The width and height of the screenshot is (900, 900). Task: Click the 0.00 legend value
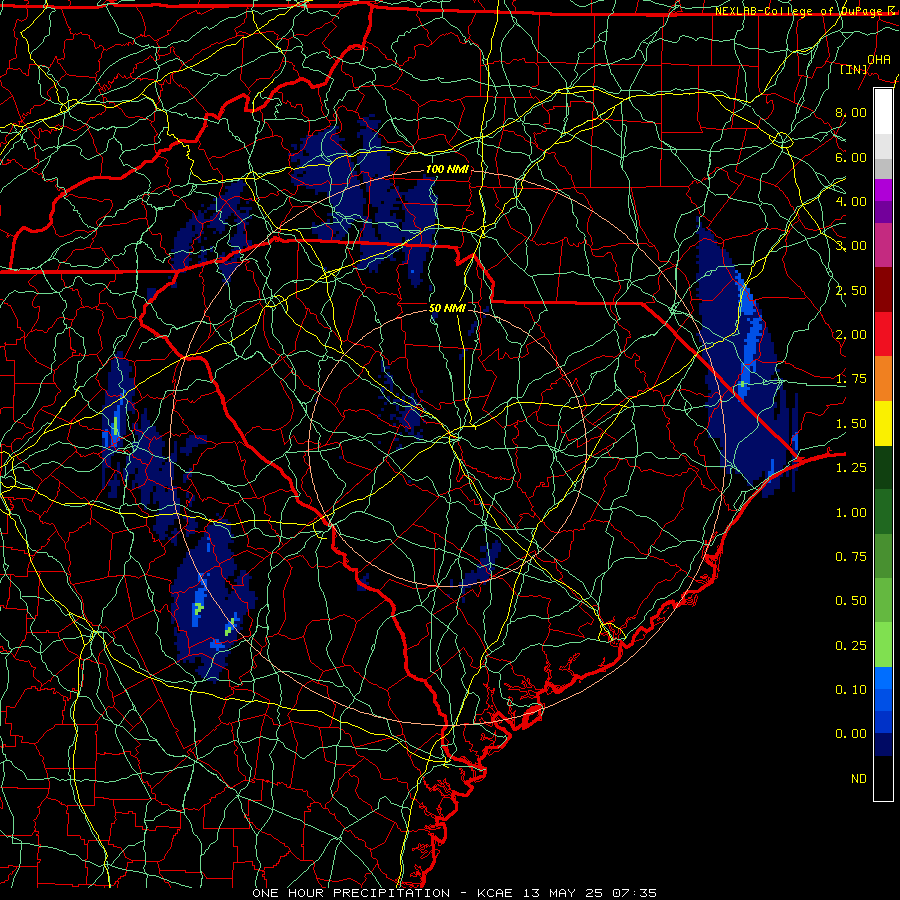[x=851, y=734]
